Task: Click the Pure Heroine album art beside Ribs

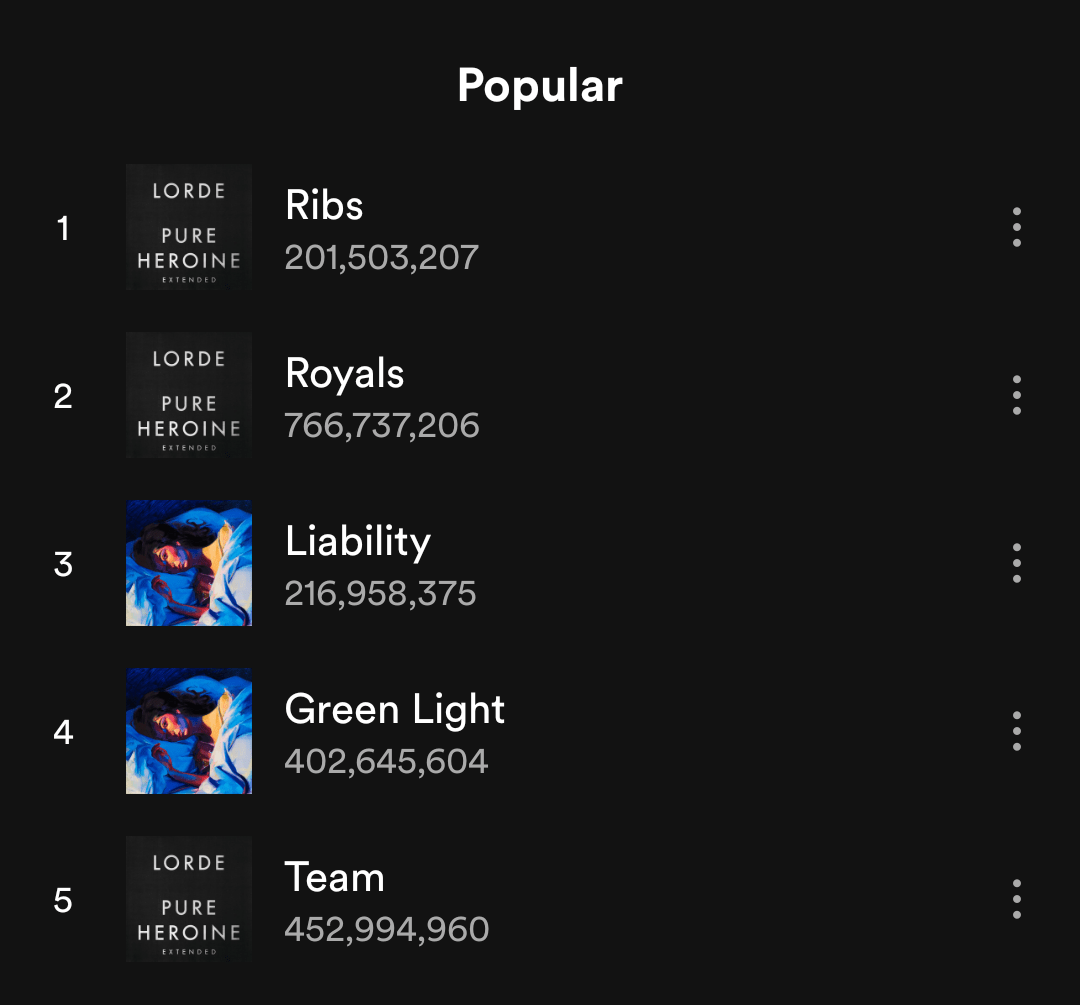Action: point(189,227)
